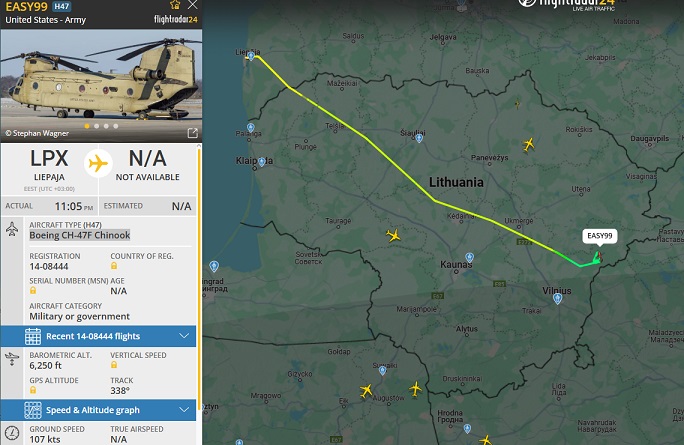Select the aircraft icon near Taurage
684x445 pixels.
point(393,236)
